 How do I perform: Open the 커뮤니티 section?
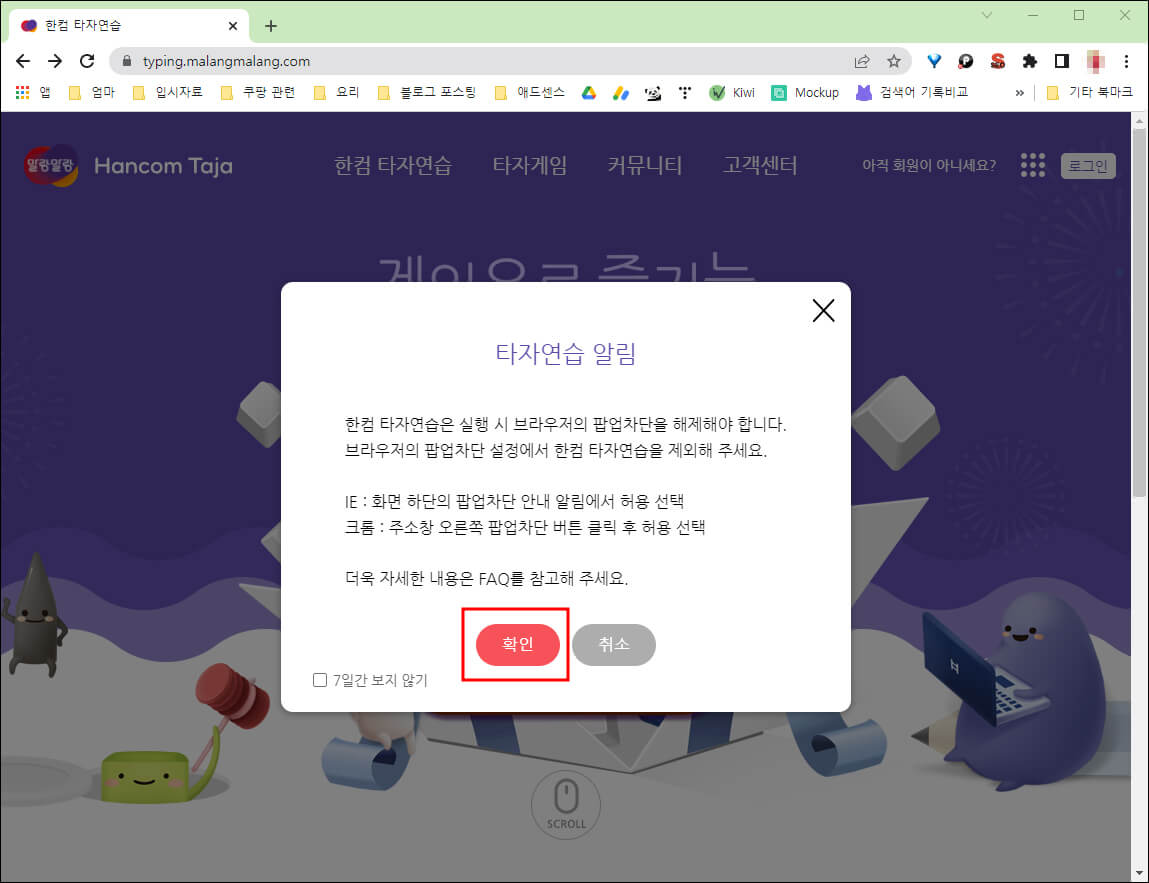coord(645,167)
